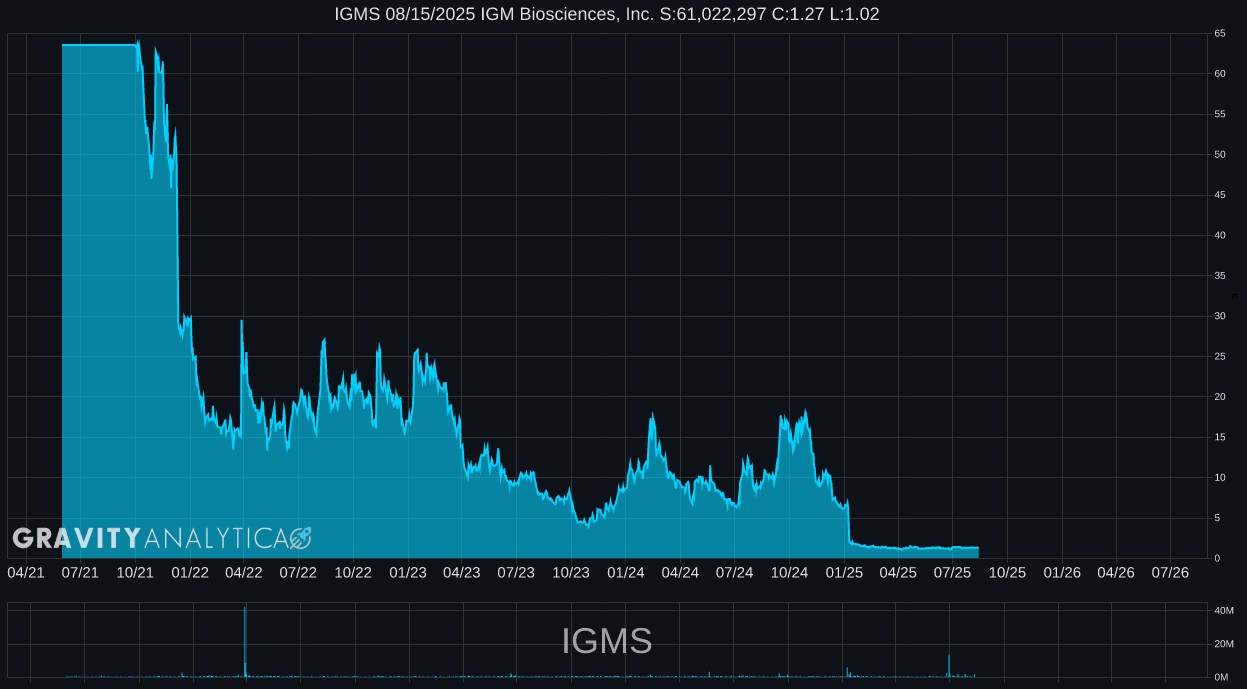Click the 10/25 date axis label

(1008, 573)
